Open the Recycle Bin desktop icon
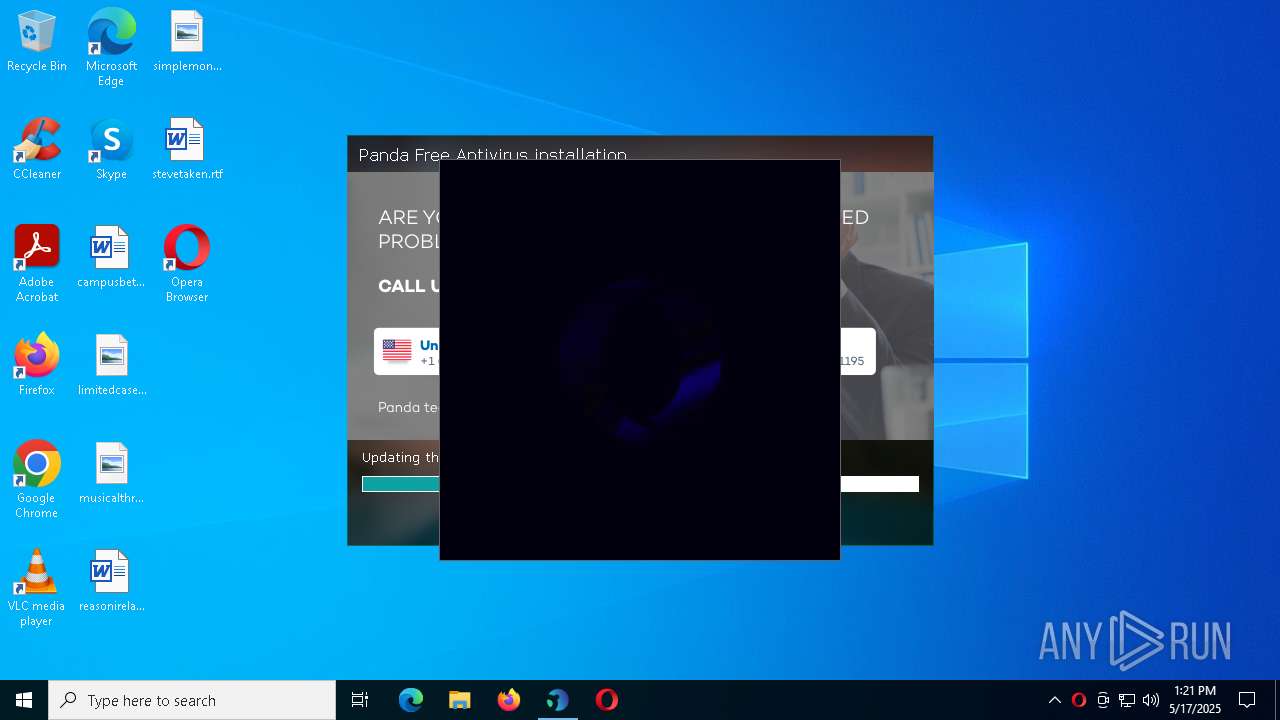1280x720 pixels. tap(37, 42)
